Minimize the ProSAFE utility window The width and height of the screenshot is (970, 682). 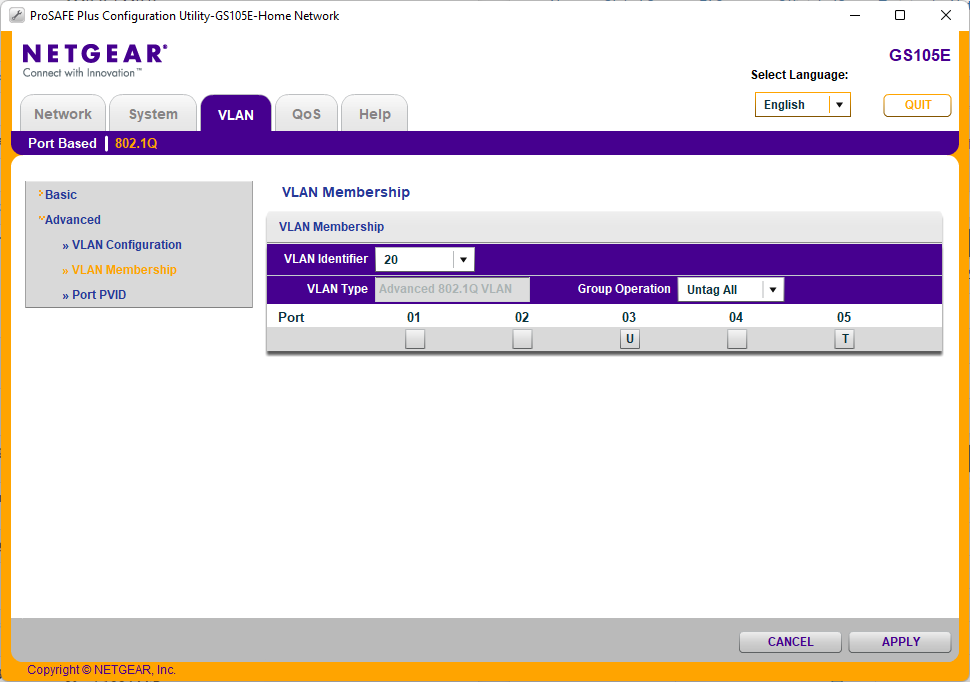(855, 15)
